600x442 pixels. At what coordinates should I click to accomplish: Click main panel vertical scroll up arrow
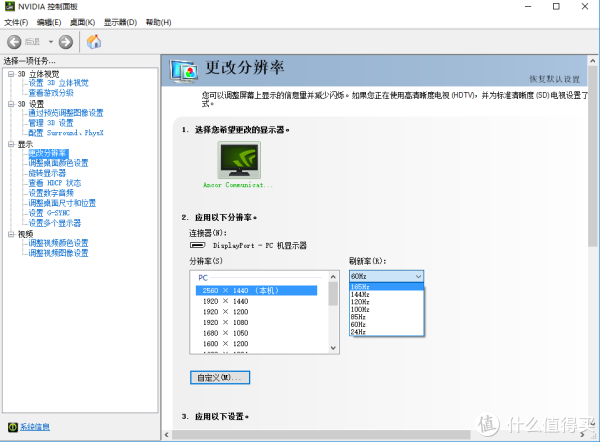point(592,61)
